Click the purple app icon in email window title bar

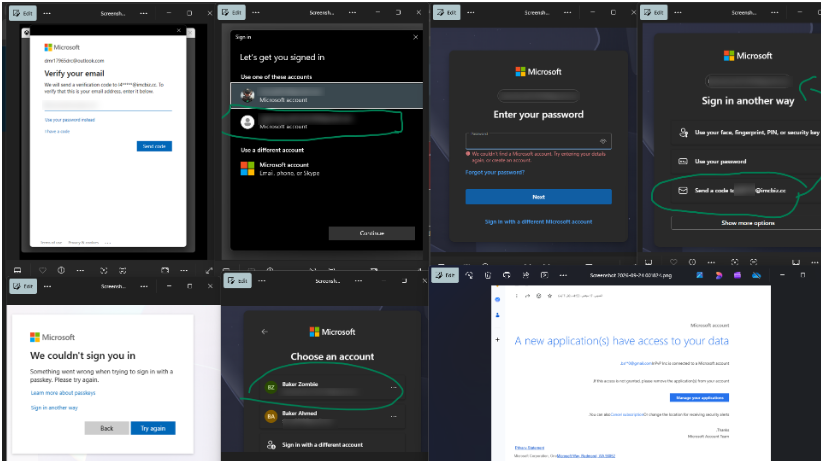click(x=737, y=275)
